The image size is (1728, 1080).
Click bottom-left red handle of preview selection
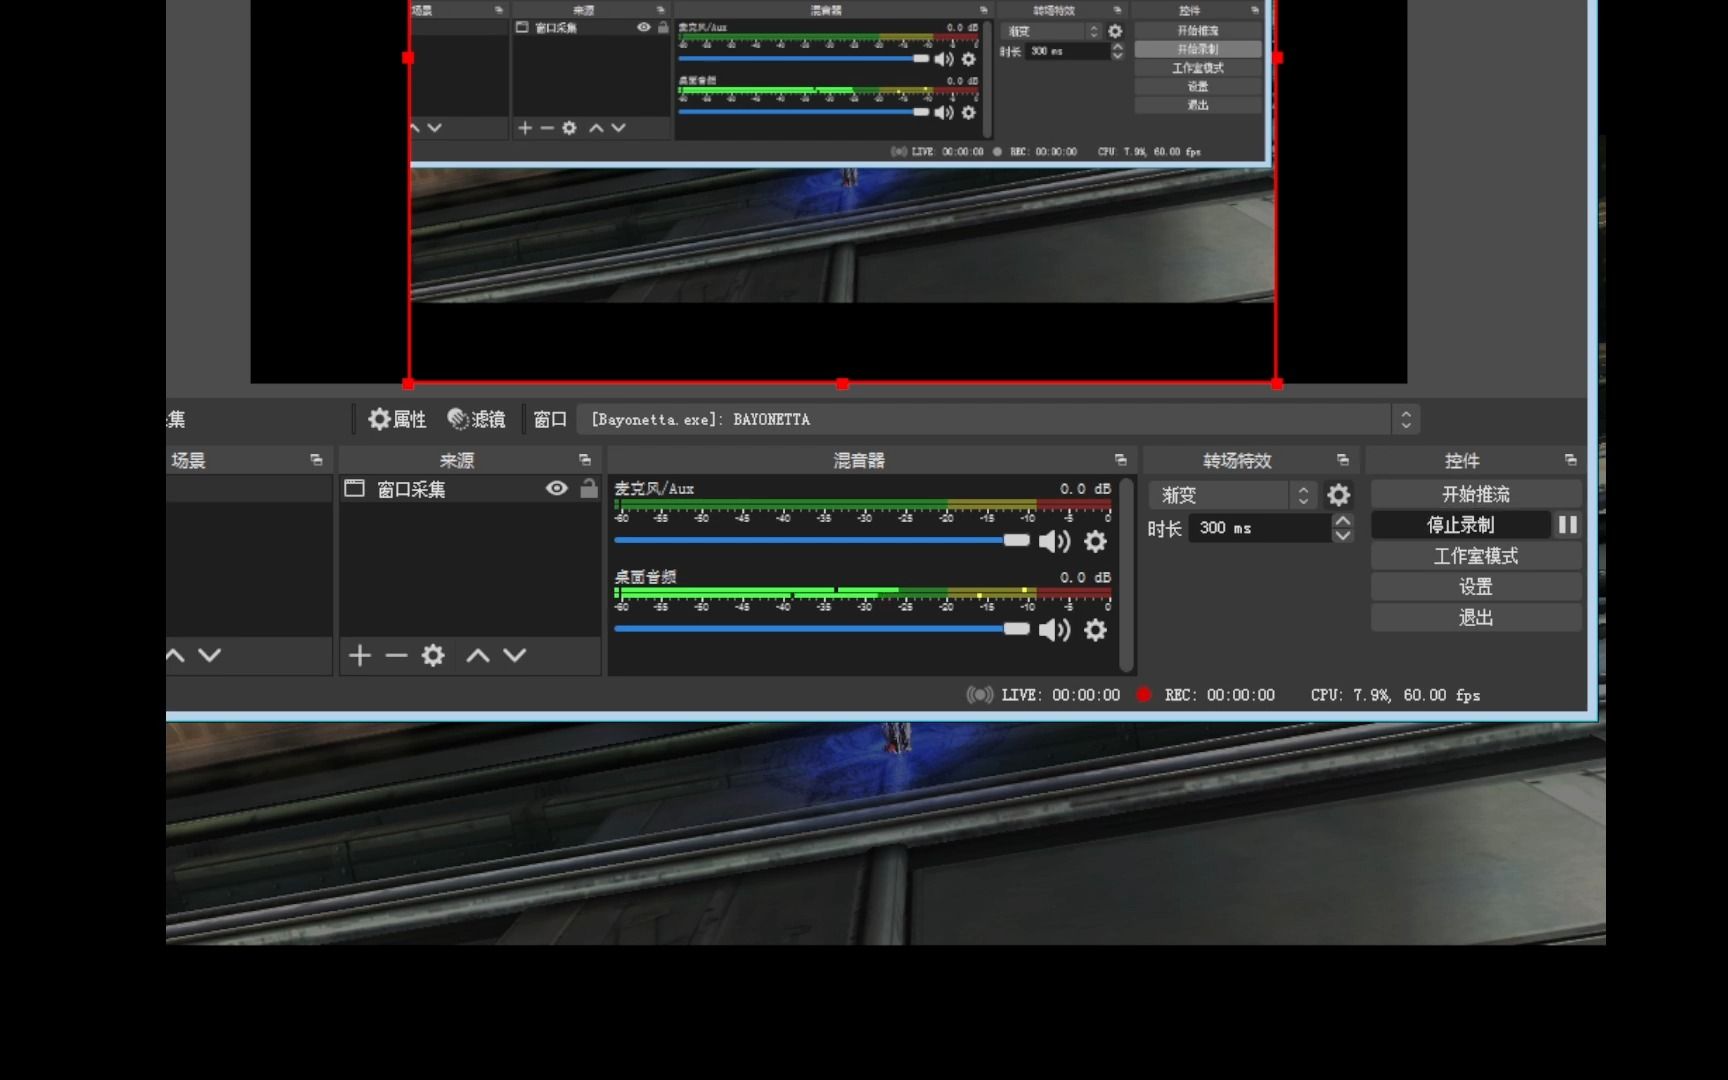pos(408,384)
